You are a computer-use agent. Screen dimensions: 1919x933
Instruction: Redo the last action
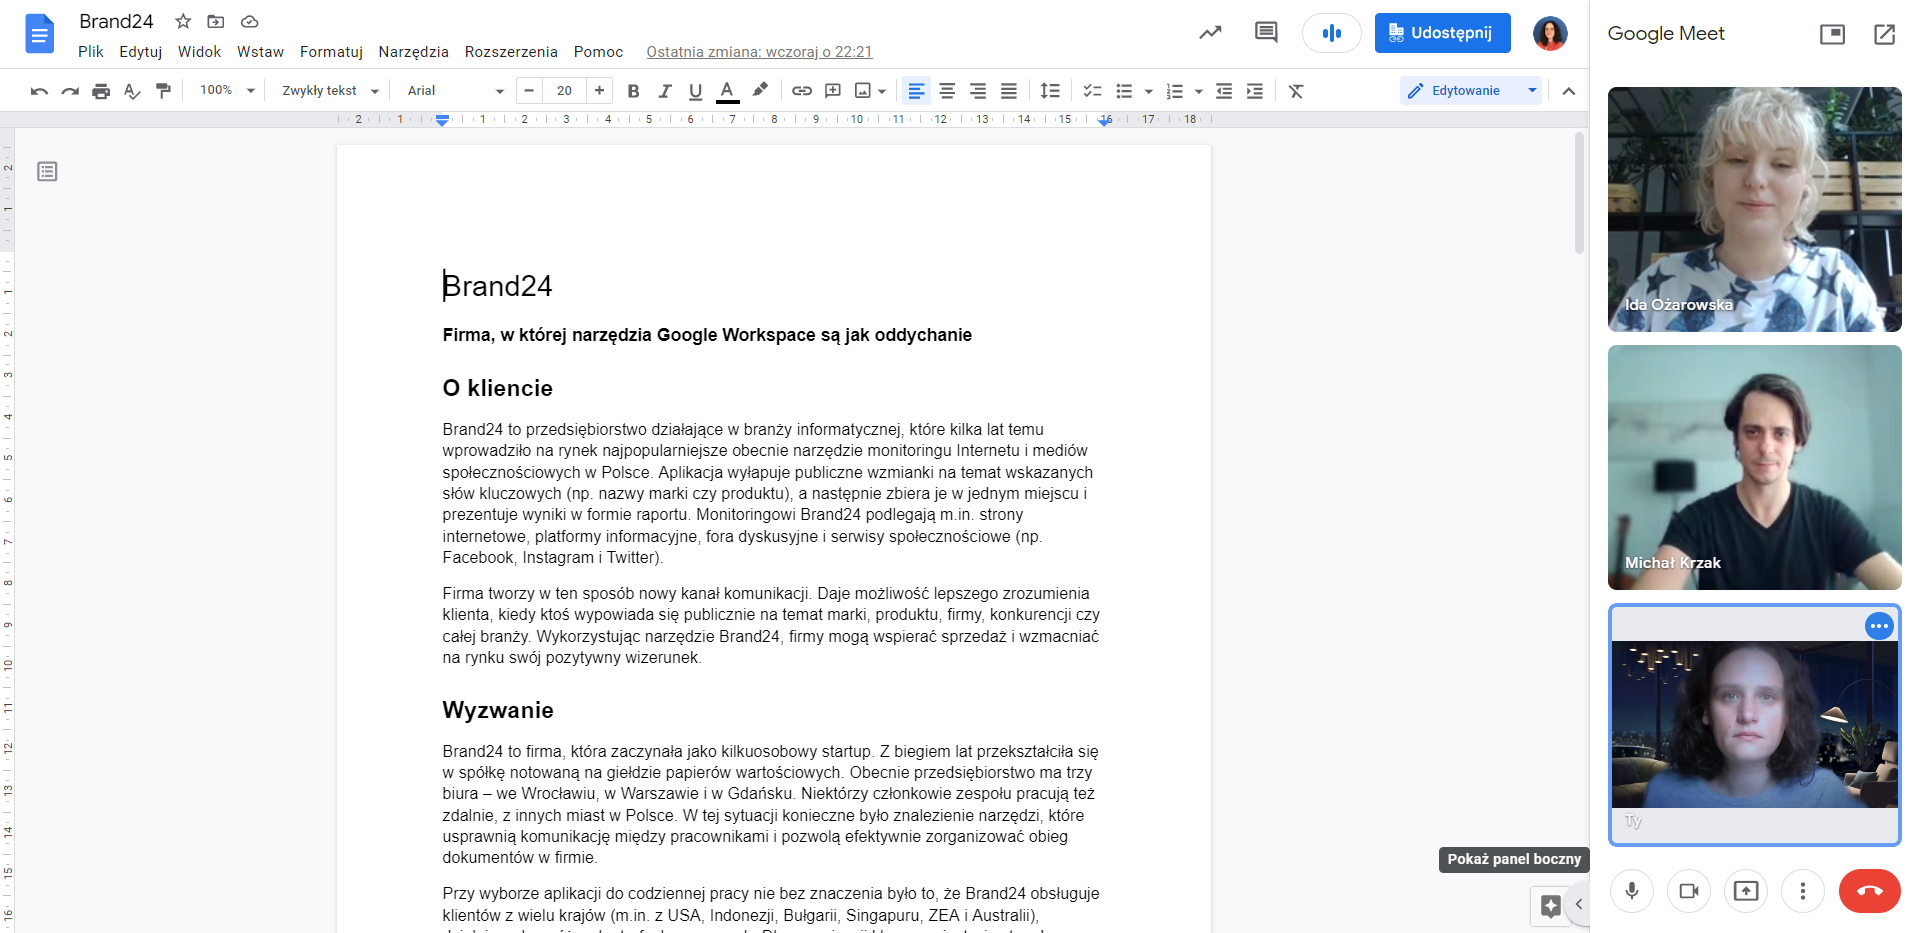(x=70, y=91)
